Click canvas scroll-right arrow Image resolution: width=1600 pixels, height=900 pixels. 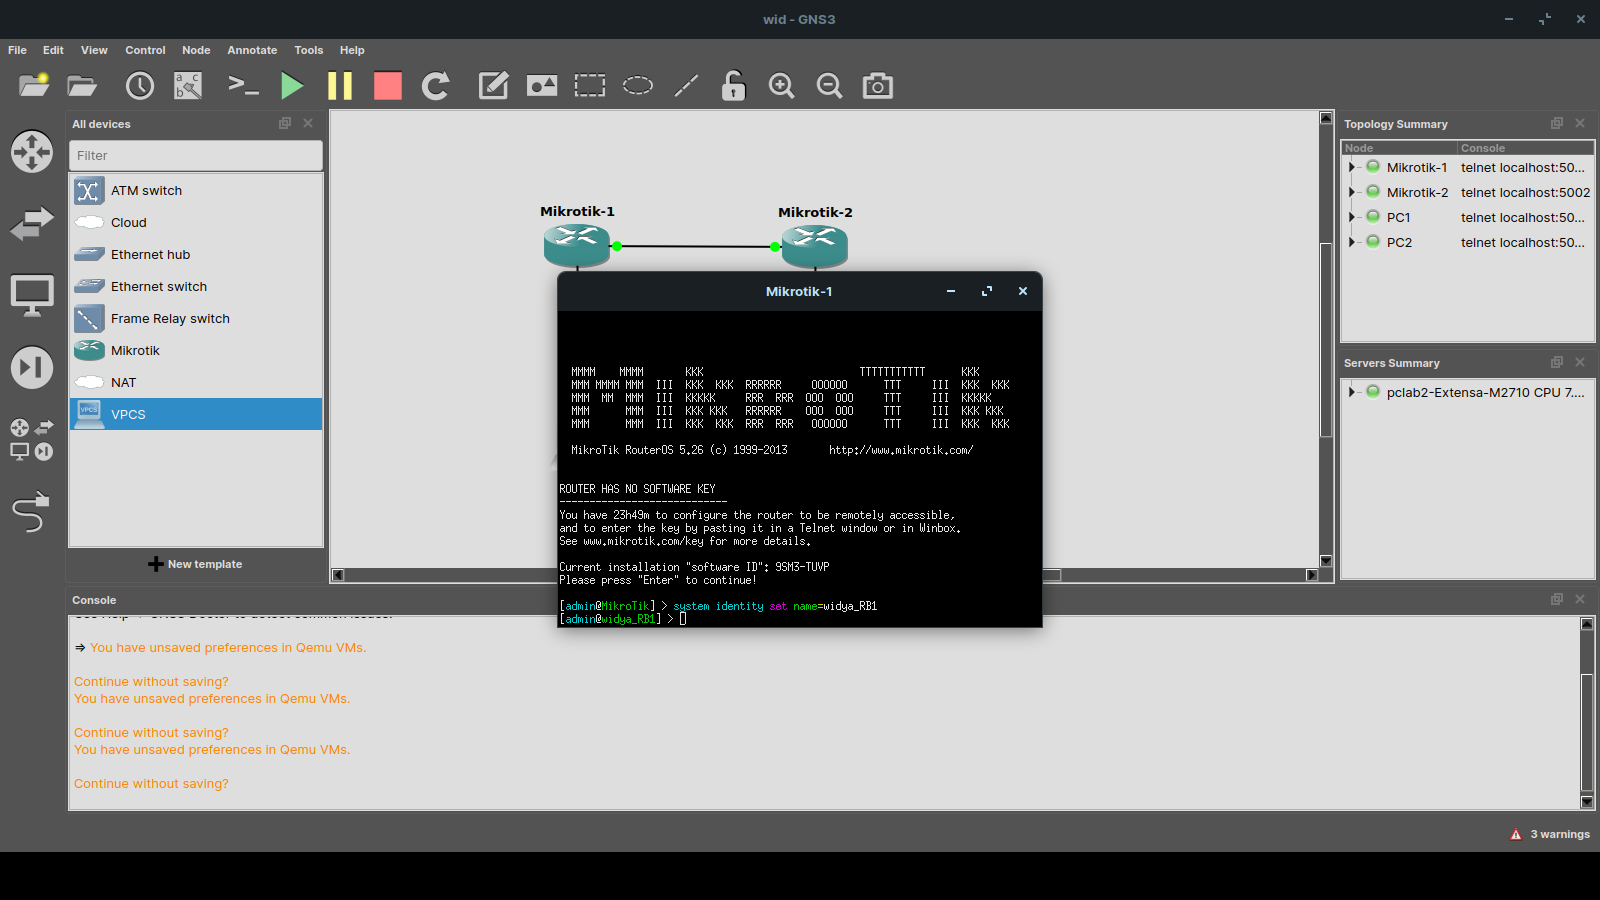[1312, 575]
